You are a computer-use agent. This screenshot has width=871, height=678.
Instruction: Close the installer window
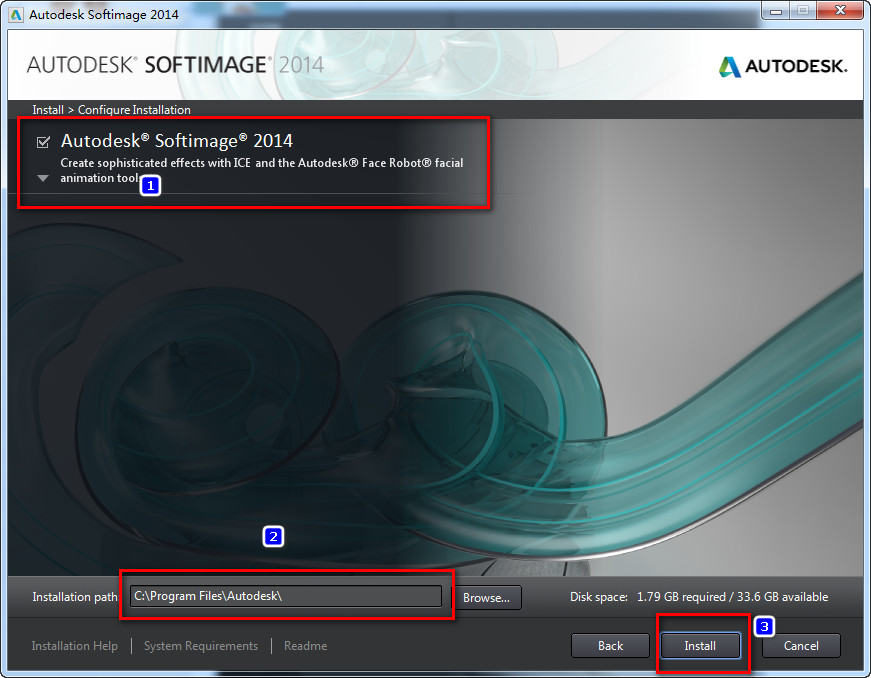tap(840, 11)
